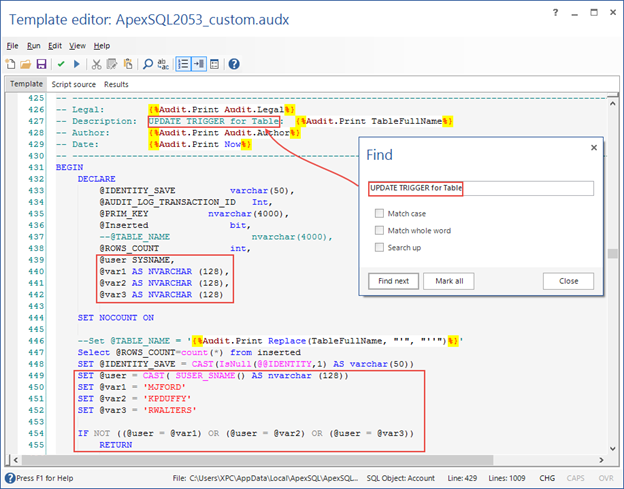
Task: Click 'SQL Object: Account' in status bar
Action: click(400, 478)
